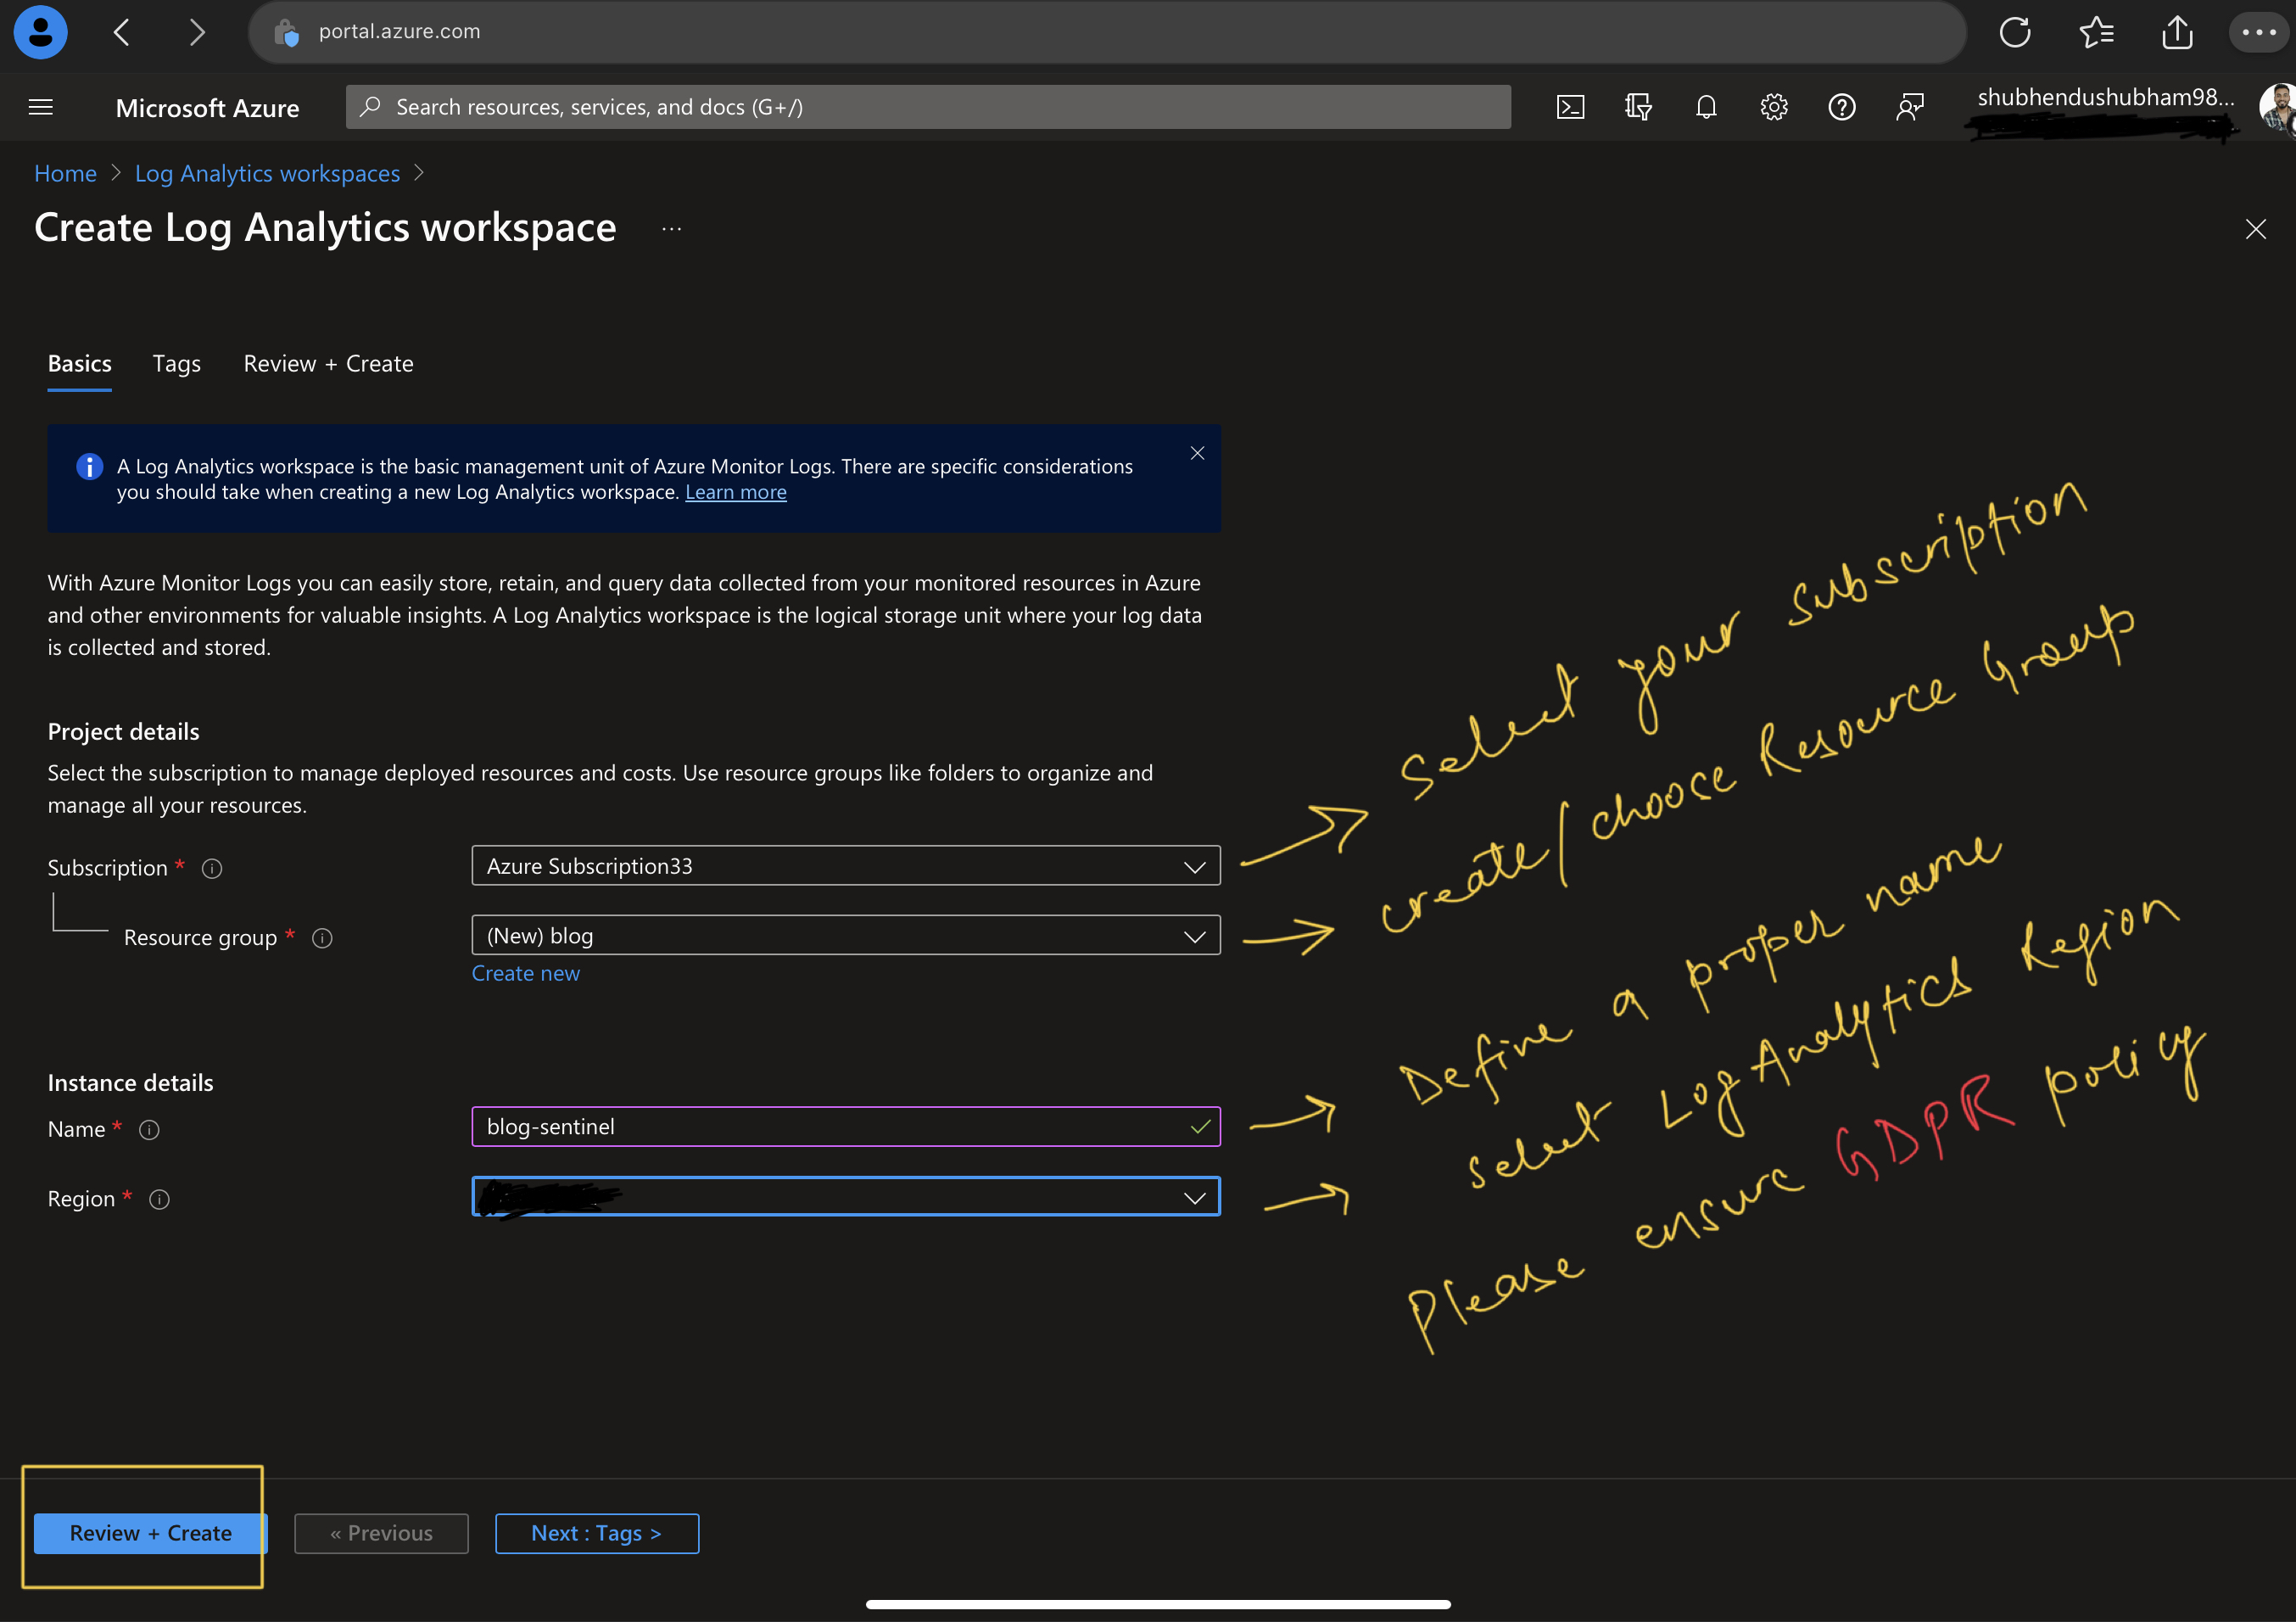The image size is (2296, 1622).
Task: Open the ellipsis menu beside page title
Action: (x=671, y=229)
